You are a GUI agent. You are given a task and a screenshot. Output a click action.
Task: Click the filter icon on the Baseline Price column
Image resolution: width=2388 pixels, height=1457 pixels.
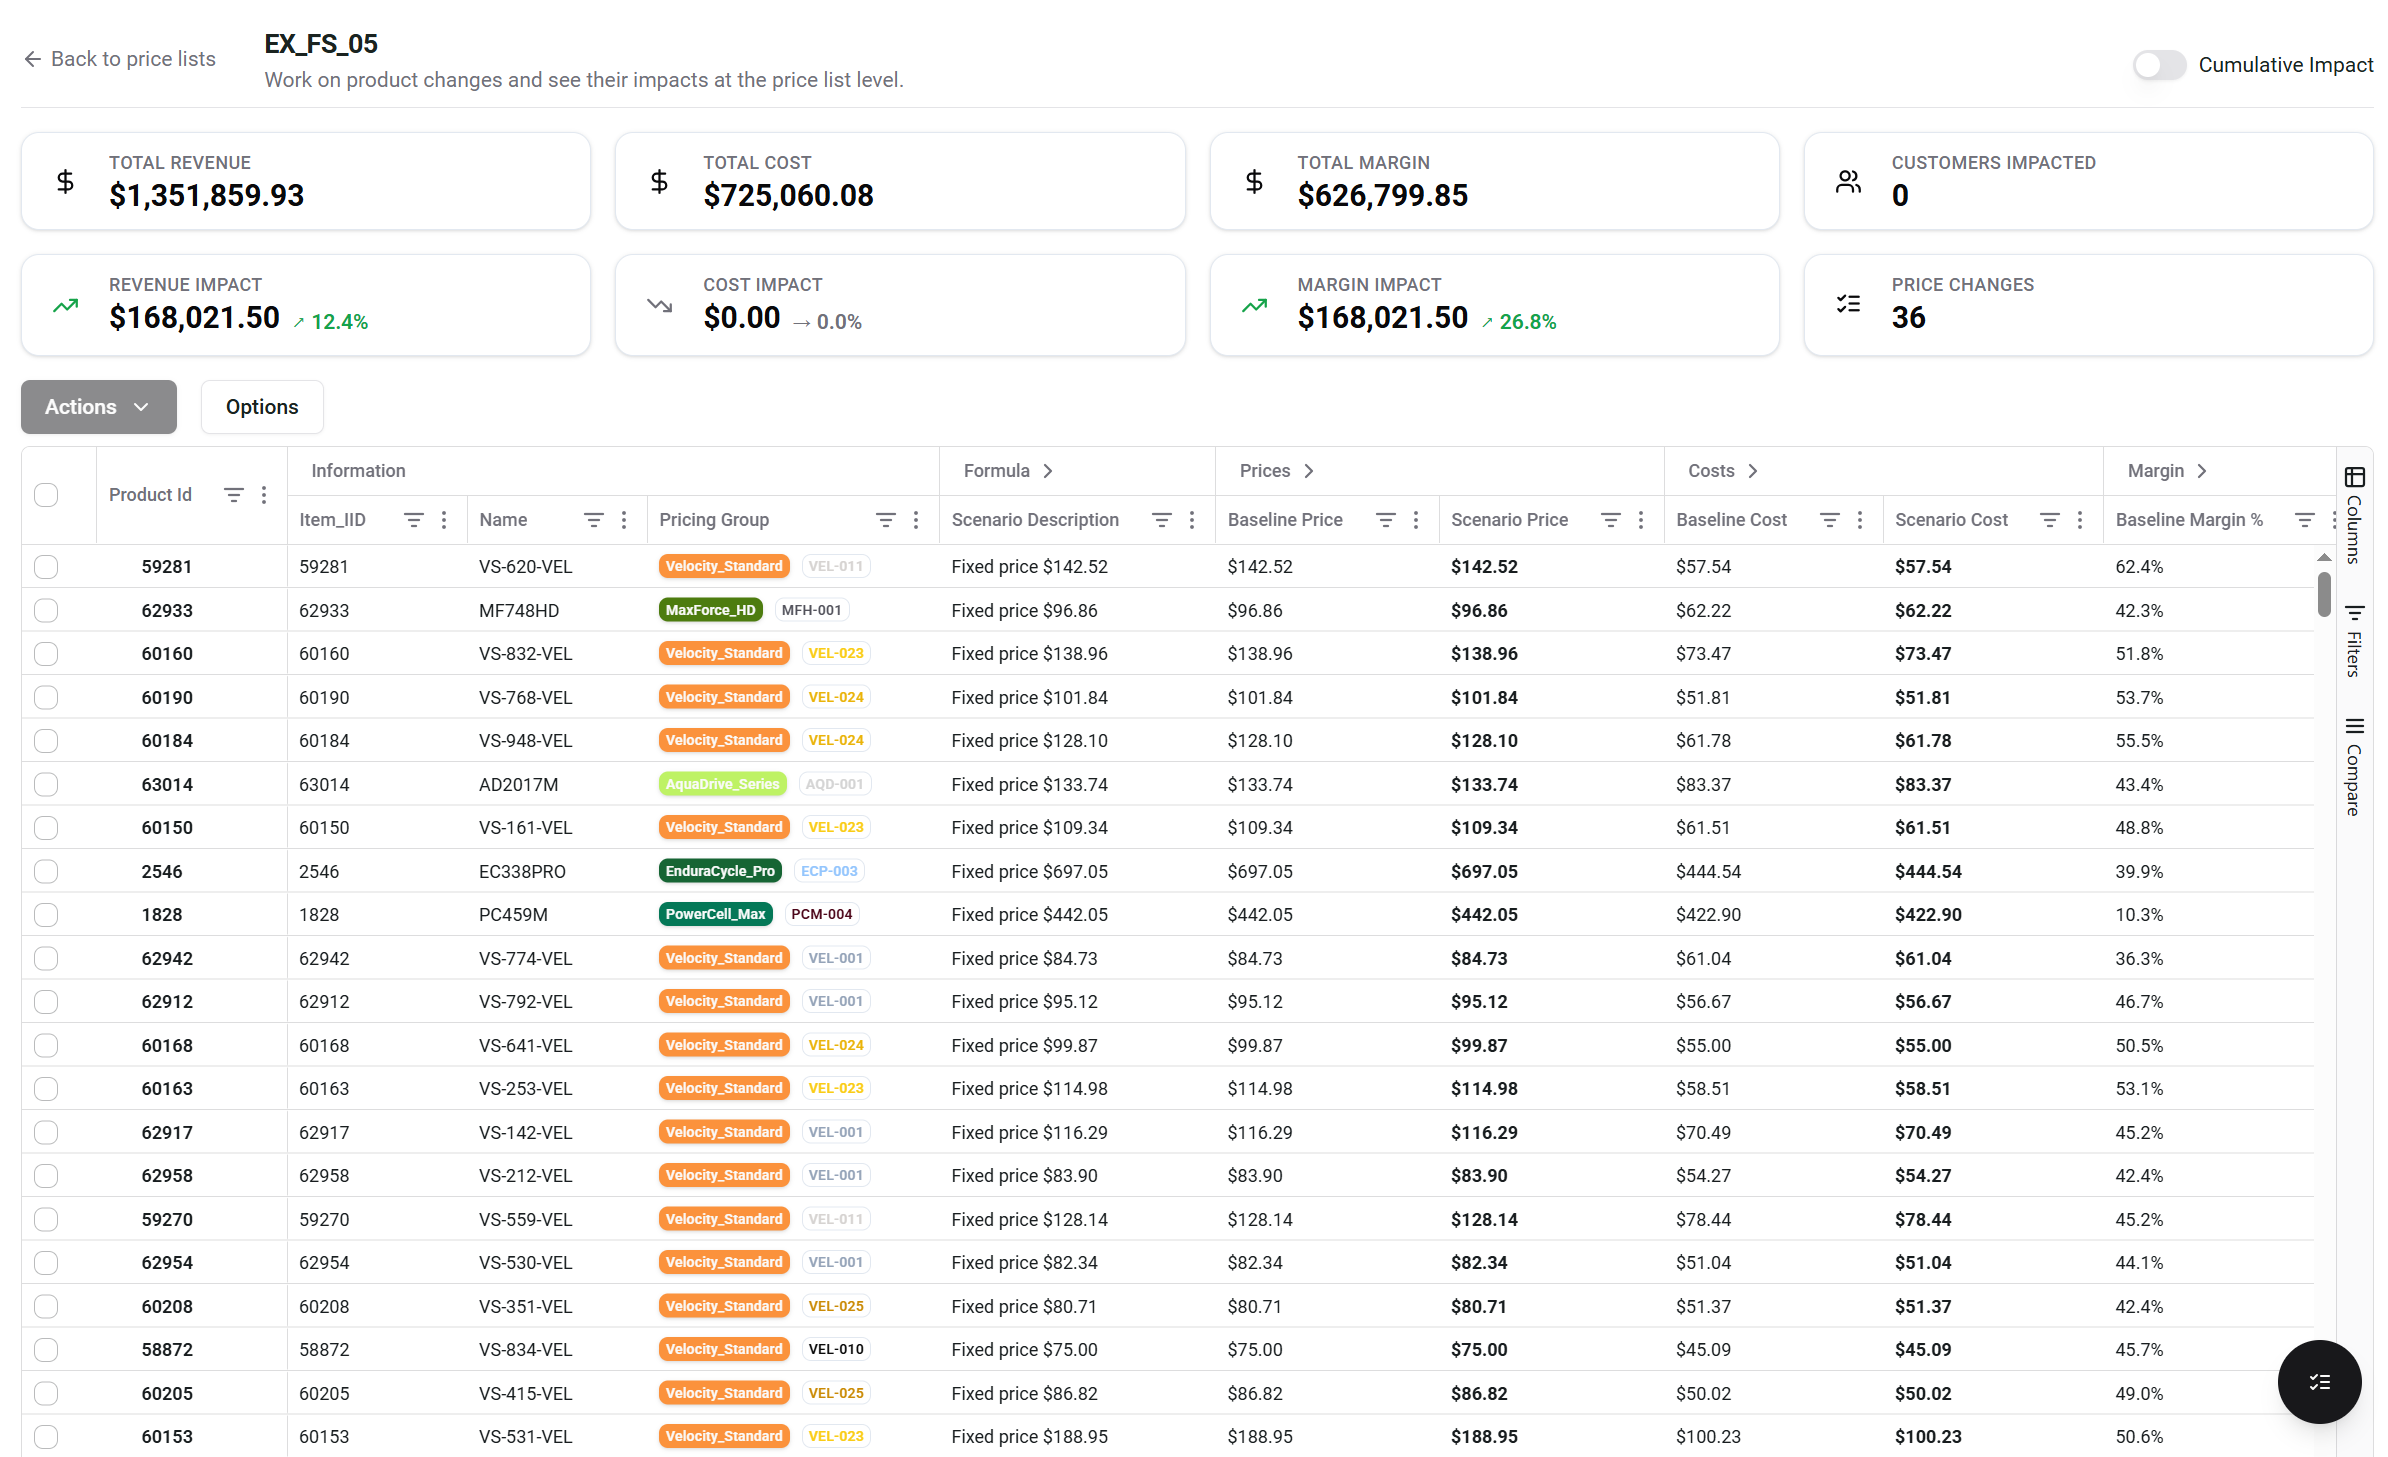click(x=1386, y=519)
